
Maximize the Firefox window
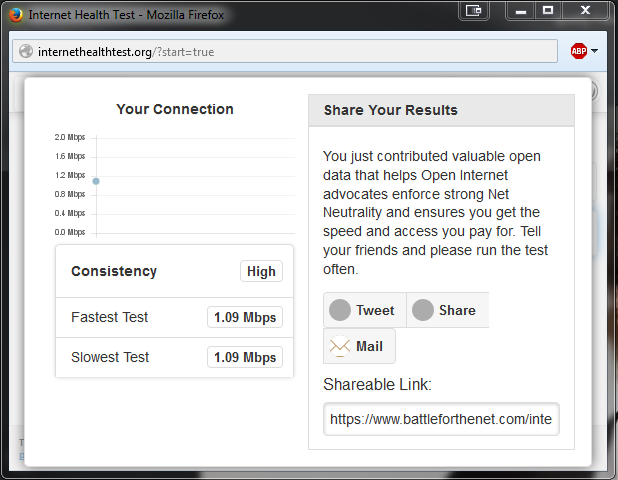point(548,10)
